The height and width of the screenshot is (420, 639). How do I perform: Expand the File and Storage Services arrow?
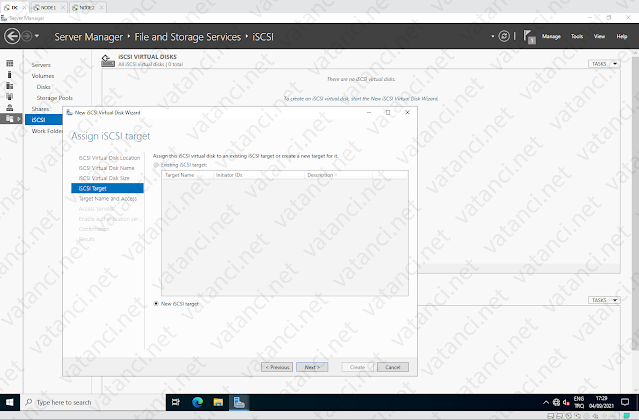pyautogui.click(x=19, y=119)
